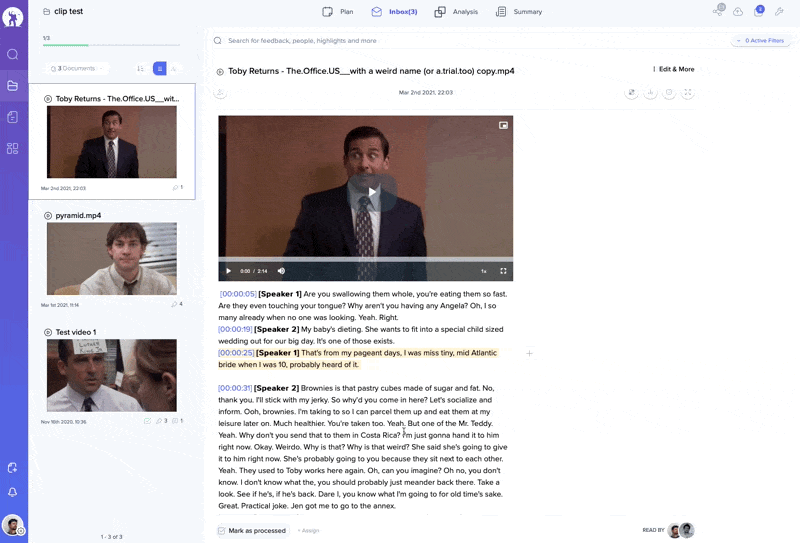
Task: Open the folder icon in the sidebar
Action: tap(13, 86)
